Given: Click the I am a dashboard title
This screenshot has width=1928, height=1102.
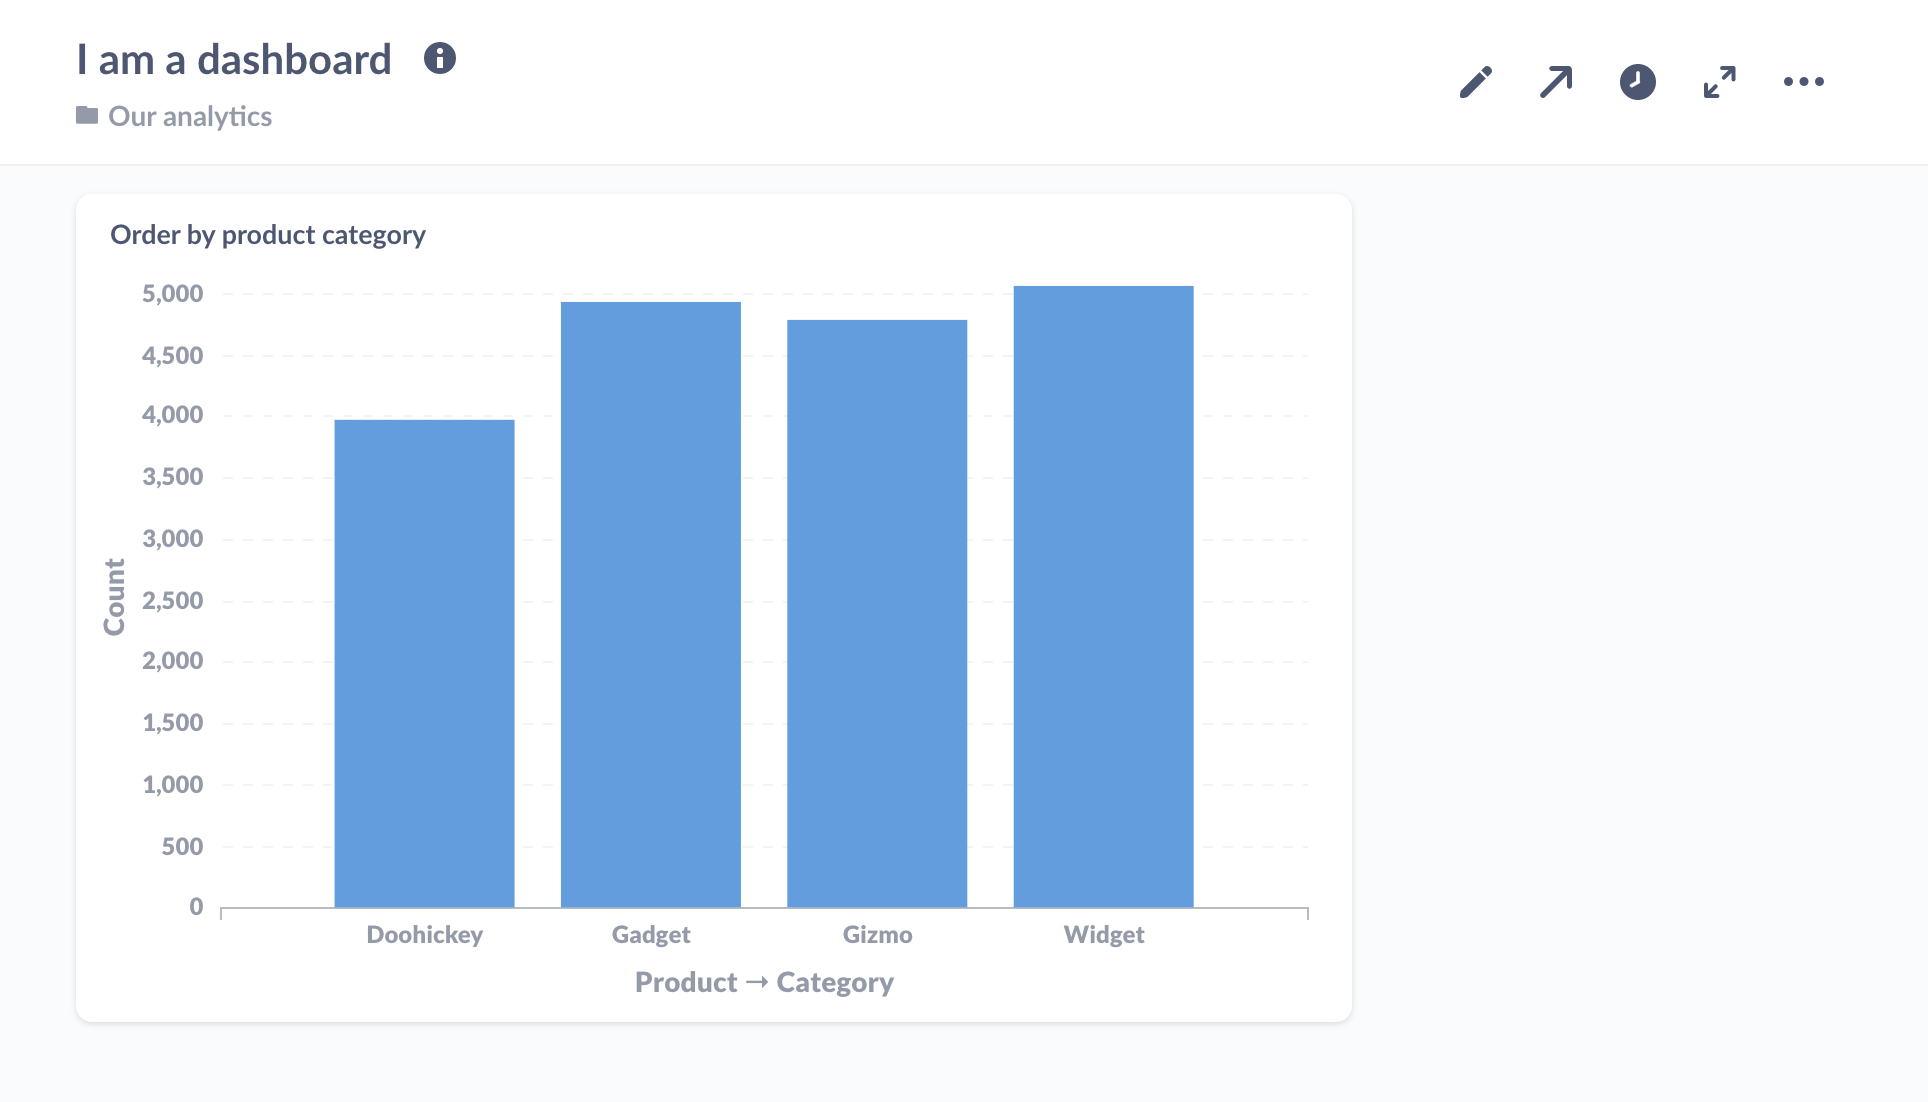Looking at the screenshot, I should tap(234, 60).
